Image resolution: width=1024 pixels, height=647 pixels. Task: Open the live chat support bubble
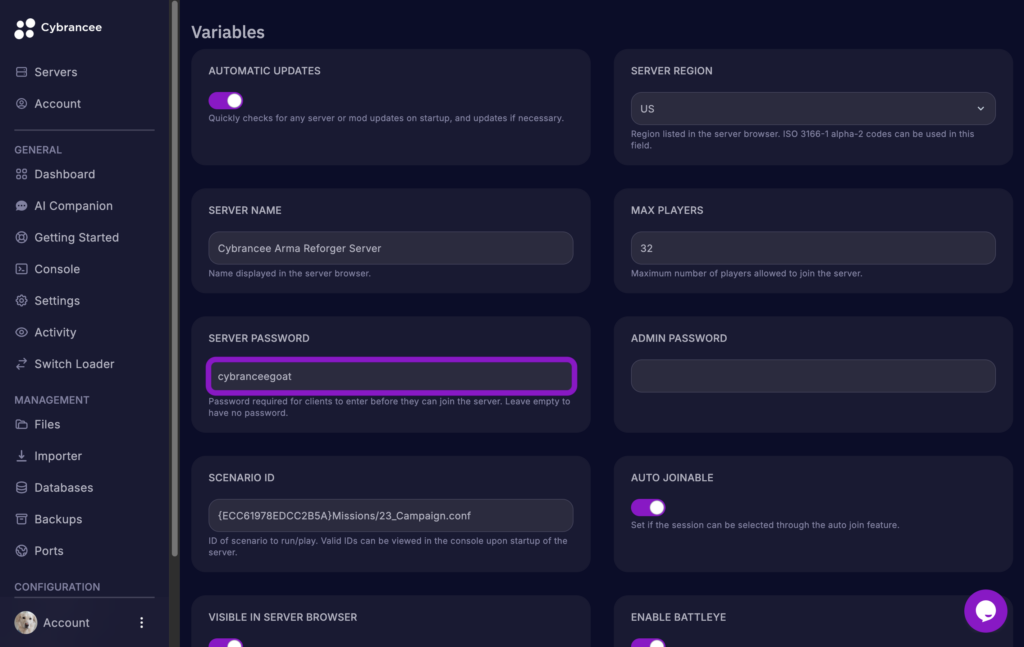[x=985, y=611]
